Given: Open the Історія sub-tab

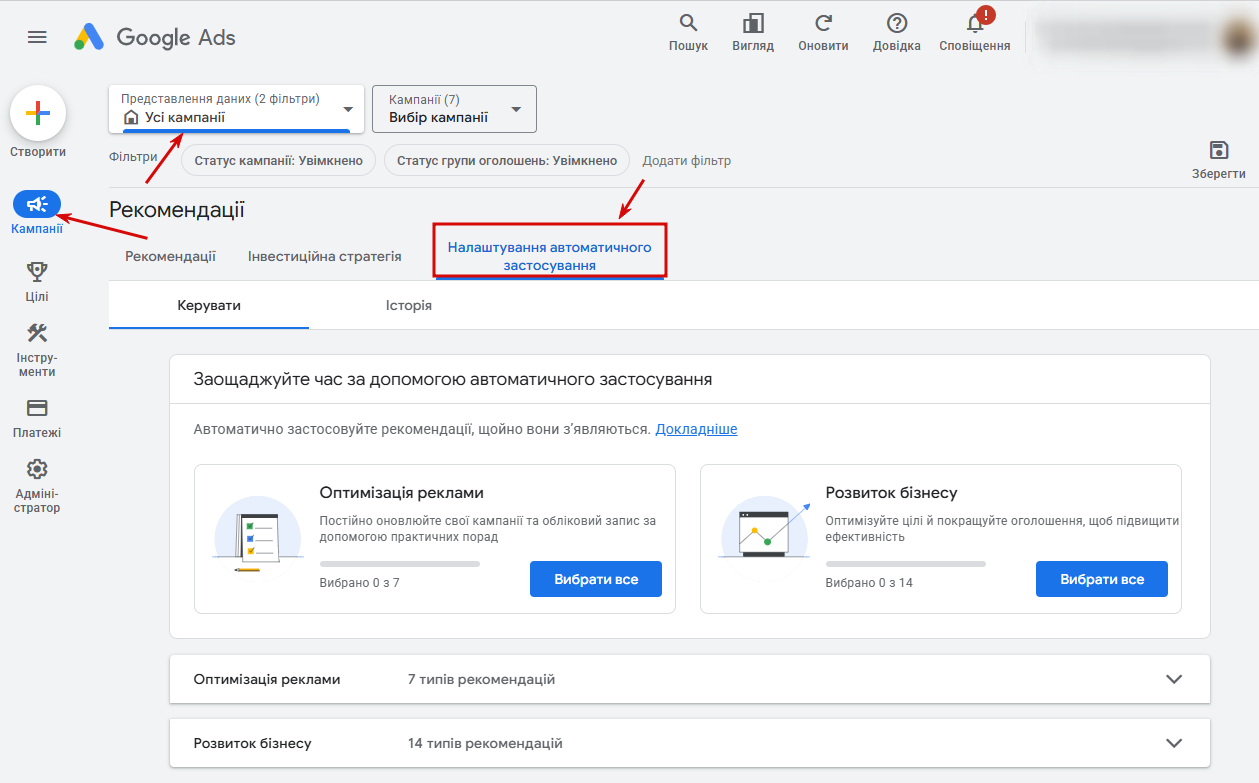Looking at the screenshot, I should [x=409, y=305].
